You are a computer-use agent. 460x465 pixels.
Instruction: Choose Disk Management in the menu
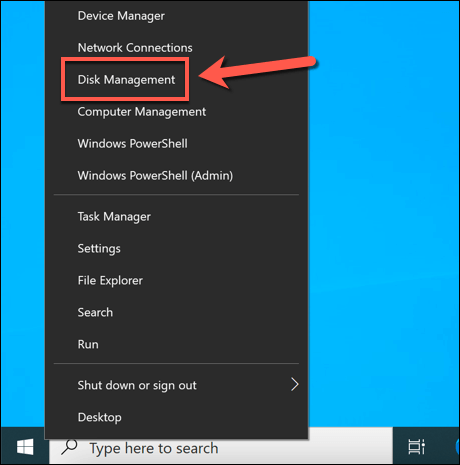point(177,80)
